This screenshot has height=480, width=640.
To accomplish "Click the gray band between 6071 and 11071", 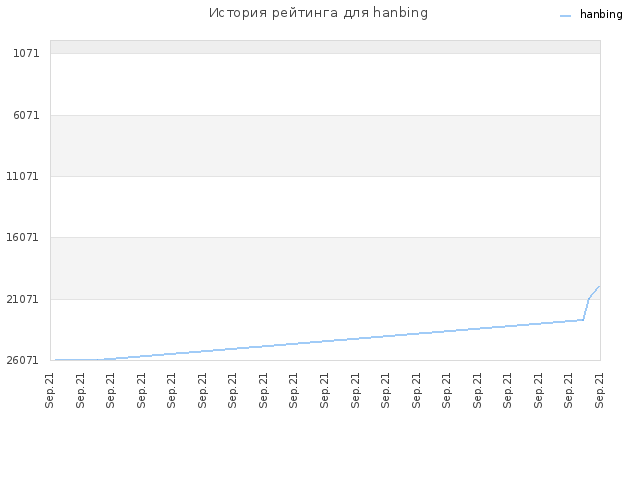I will (325, 146).
